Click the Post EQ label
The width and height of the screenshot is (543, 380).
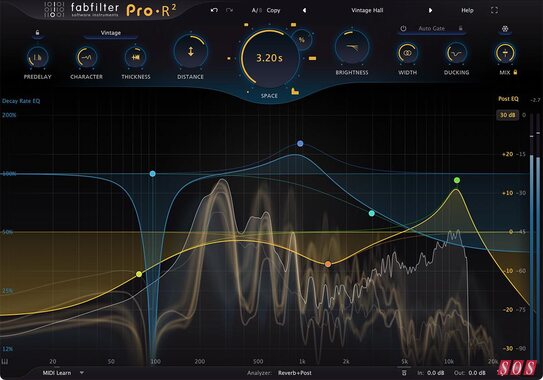508,99
